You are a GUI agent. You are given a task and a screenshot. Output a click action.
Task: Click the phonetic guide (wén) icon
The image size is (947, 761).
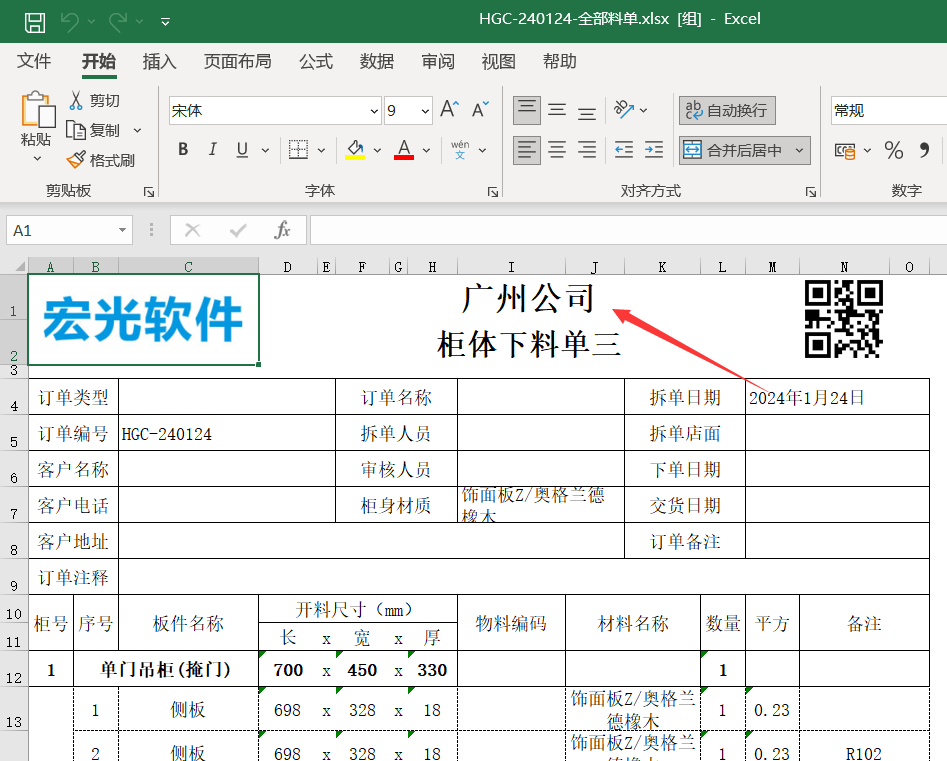[x=460, y=149]
